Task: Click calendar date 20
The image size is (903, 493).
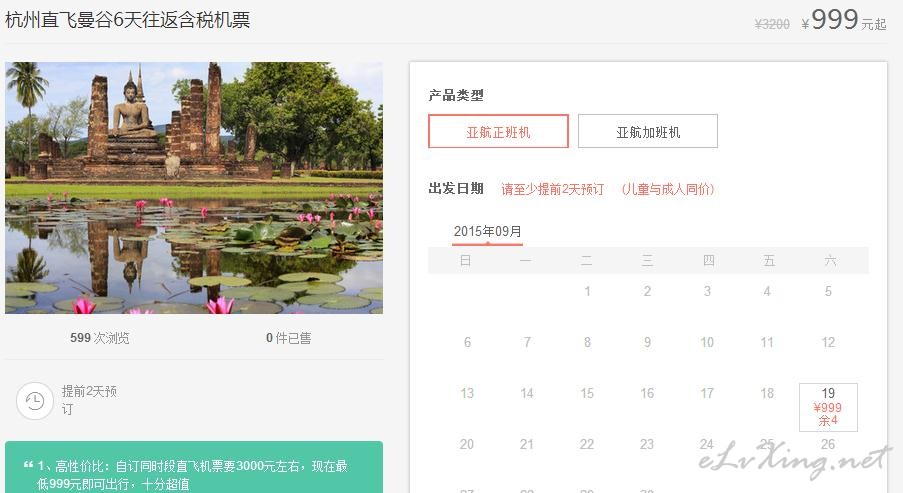Action: pos(467,444)
